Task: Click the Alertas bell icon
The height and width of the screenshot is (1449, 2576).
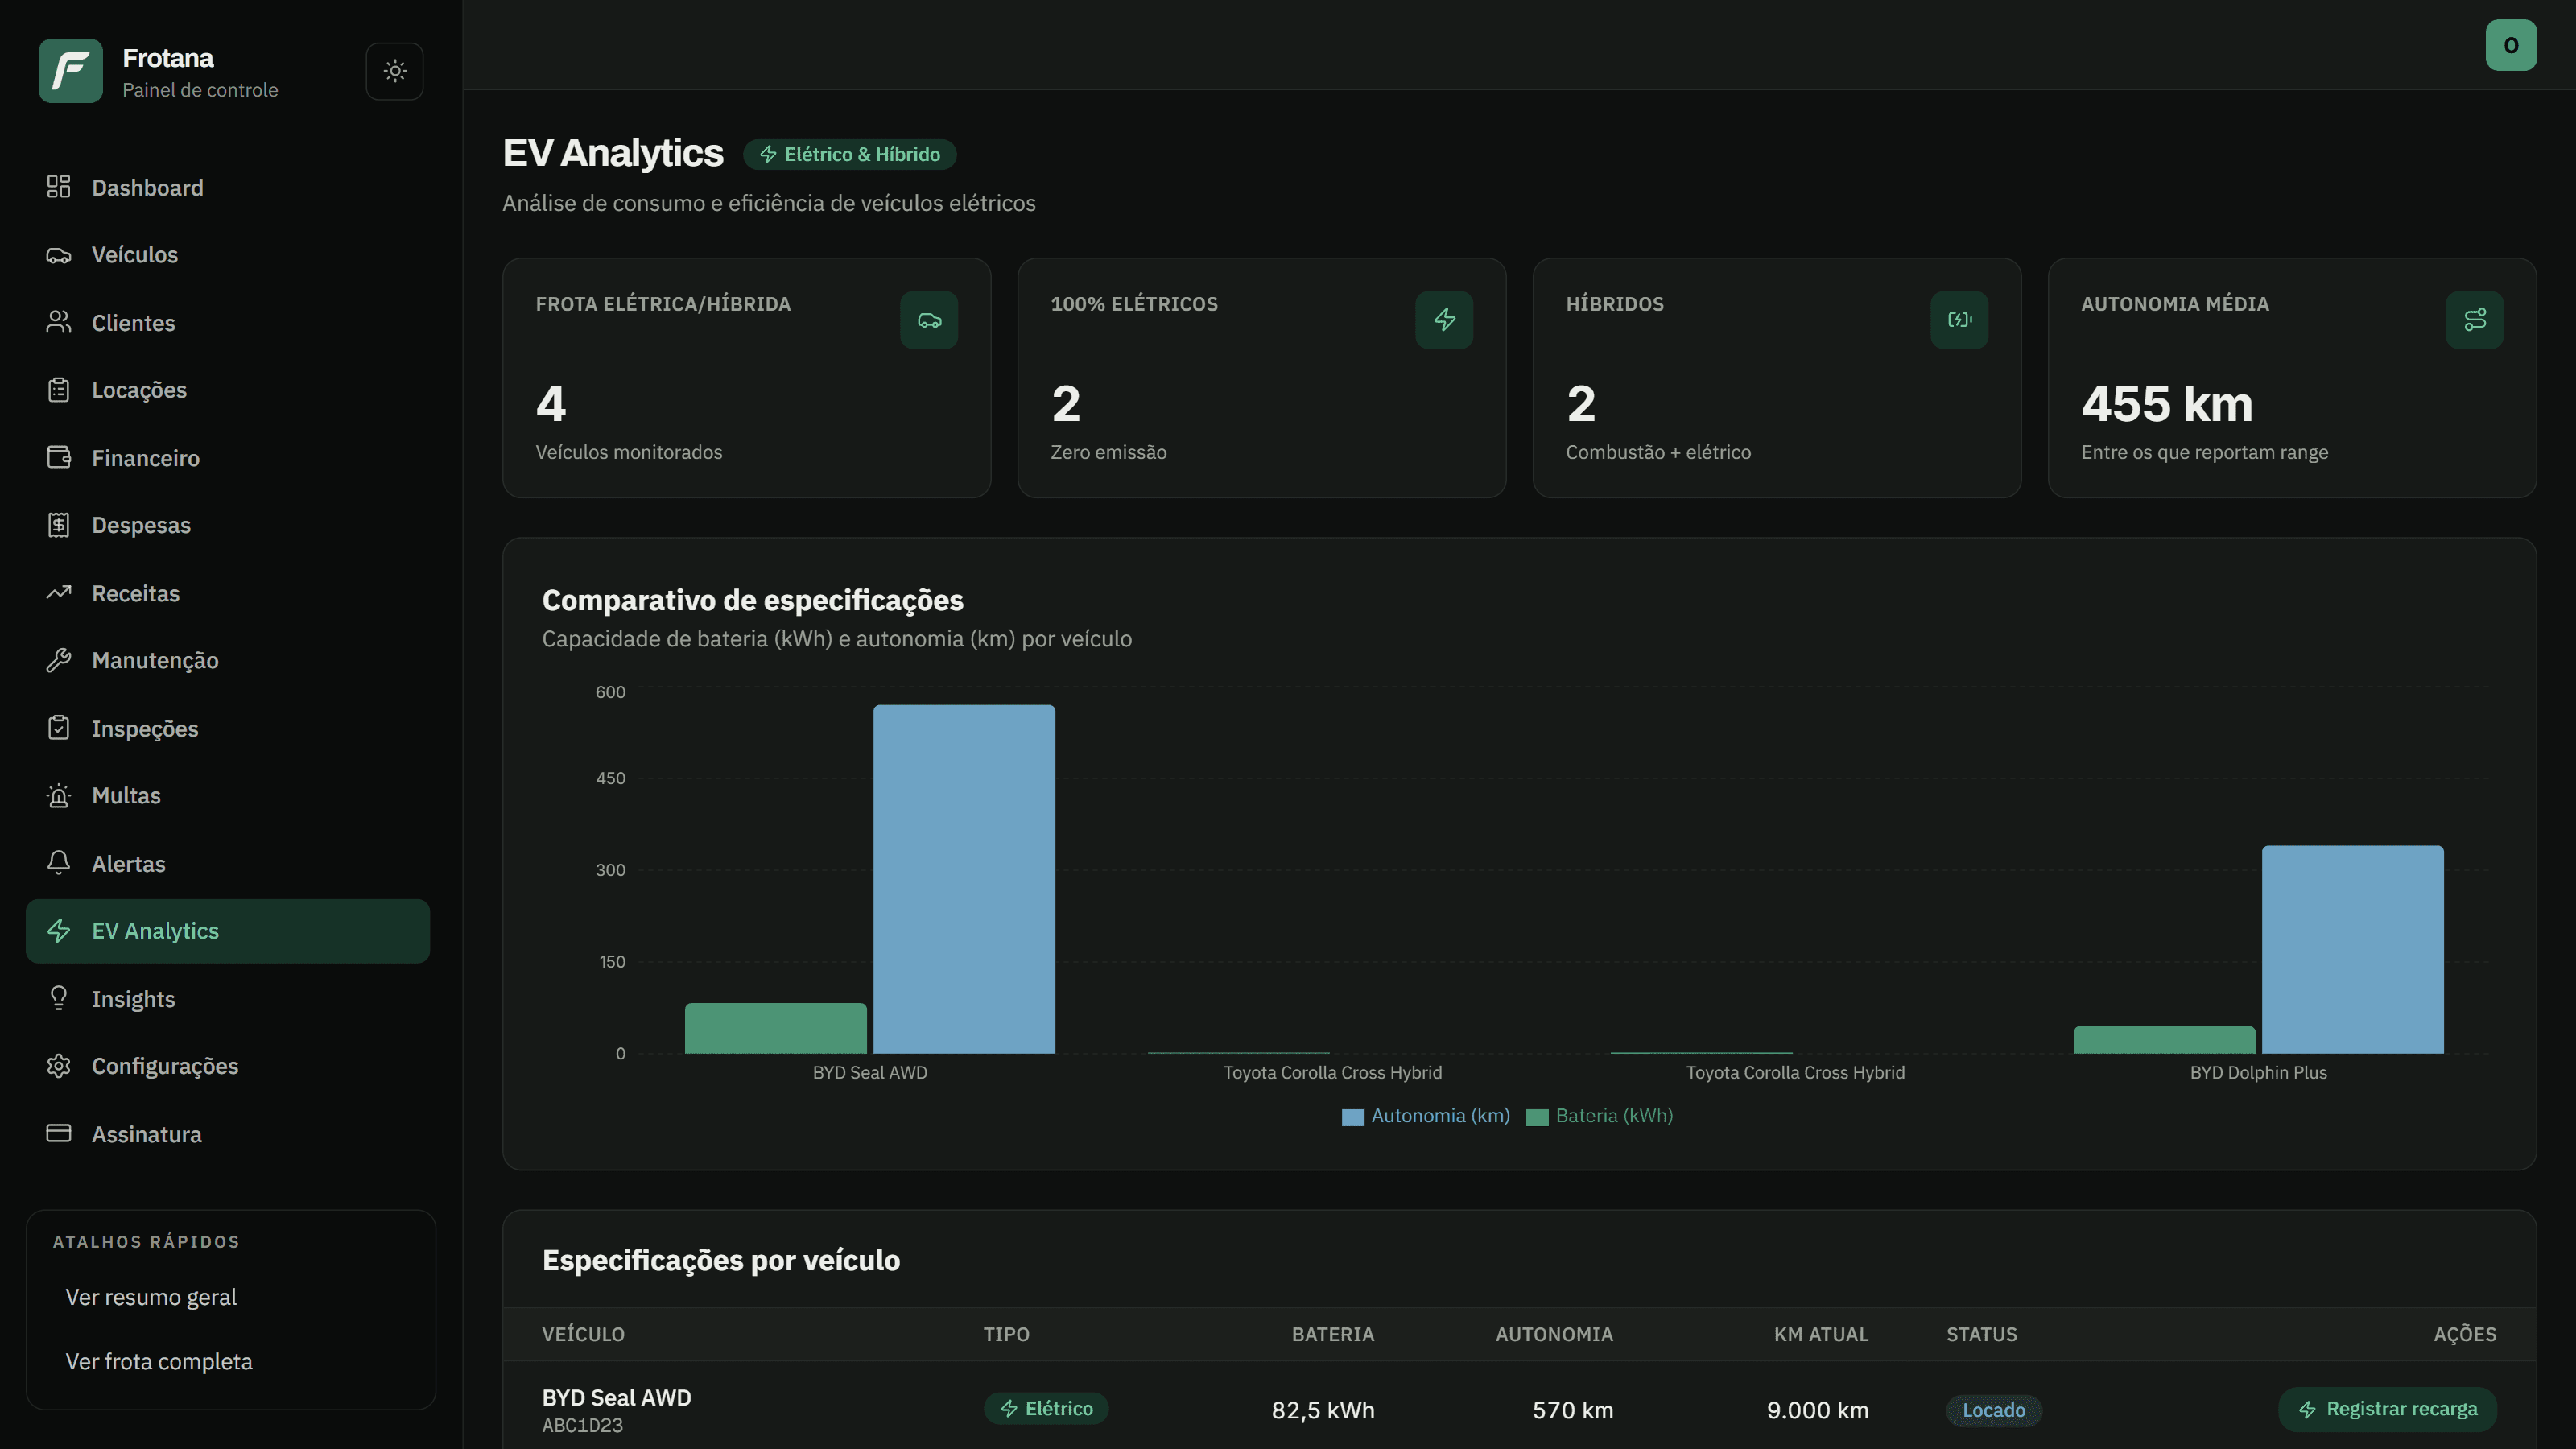Action: [x=59, y=863]
